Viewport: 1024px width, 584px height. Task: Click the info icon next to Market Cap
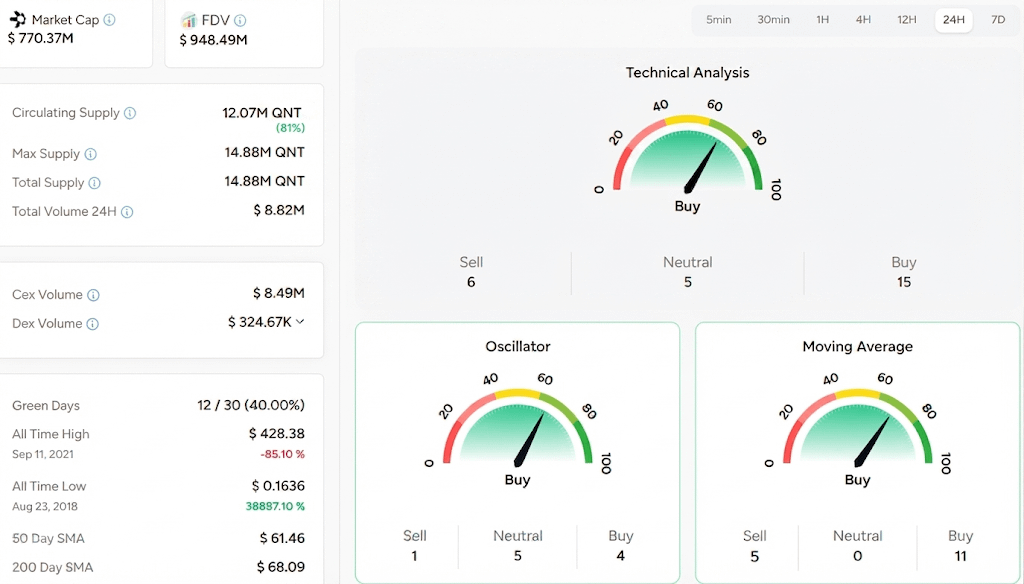click(110, 20)
